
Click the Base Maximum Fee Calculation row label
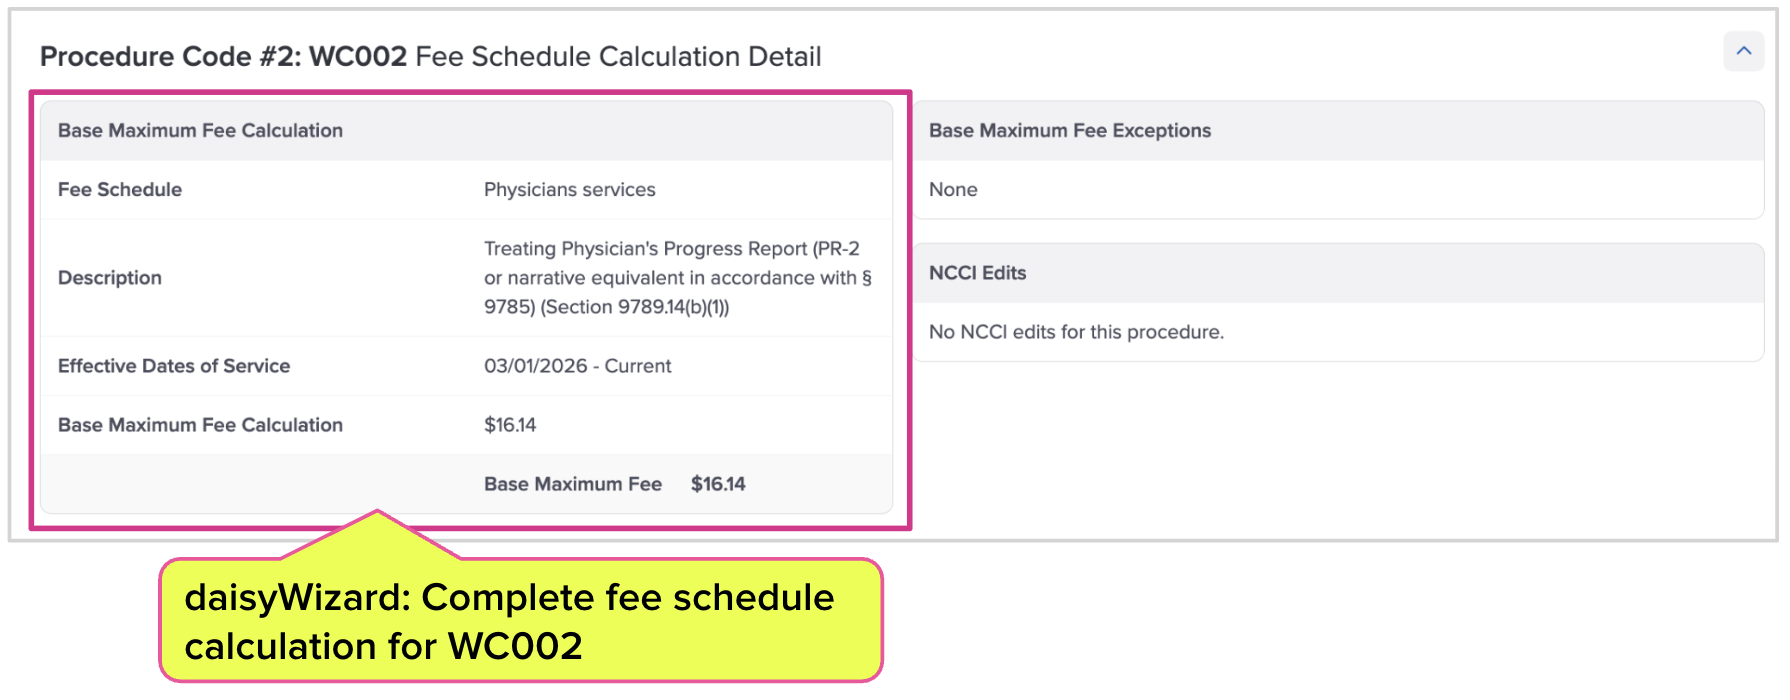[200, 425]
